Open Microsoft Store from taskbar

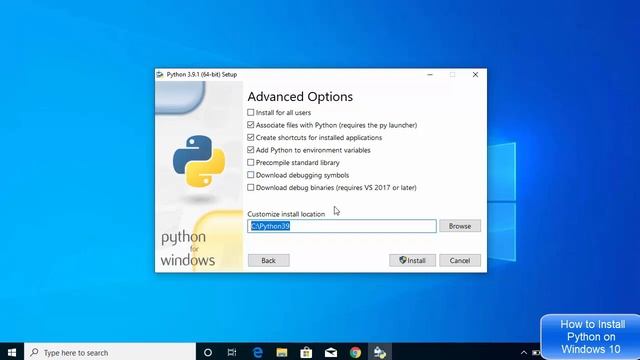coord(306,352)
